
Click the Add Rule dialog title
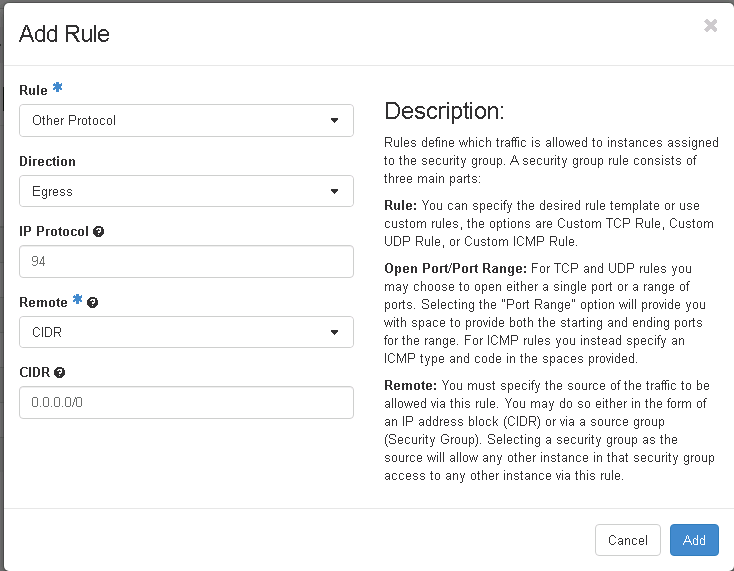tap(64, 34)
